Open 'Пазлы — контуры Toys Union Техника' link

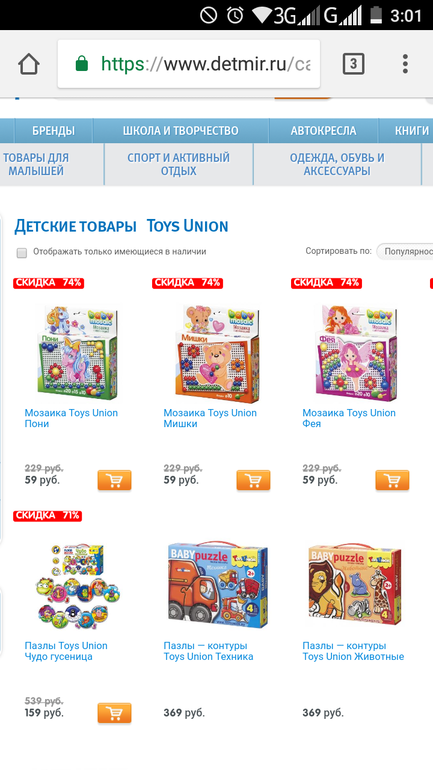208,651
